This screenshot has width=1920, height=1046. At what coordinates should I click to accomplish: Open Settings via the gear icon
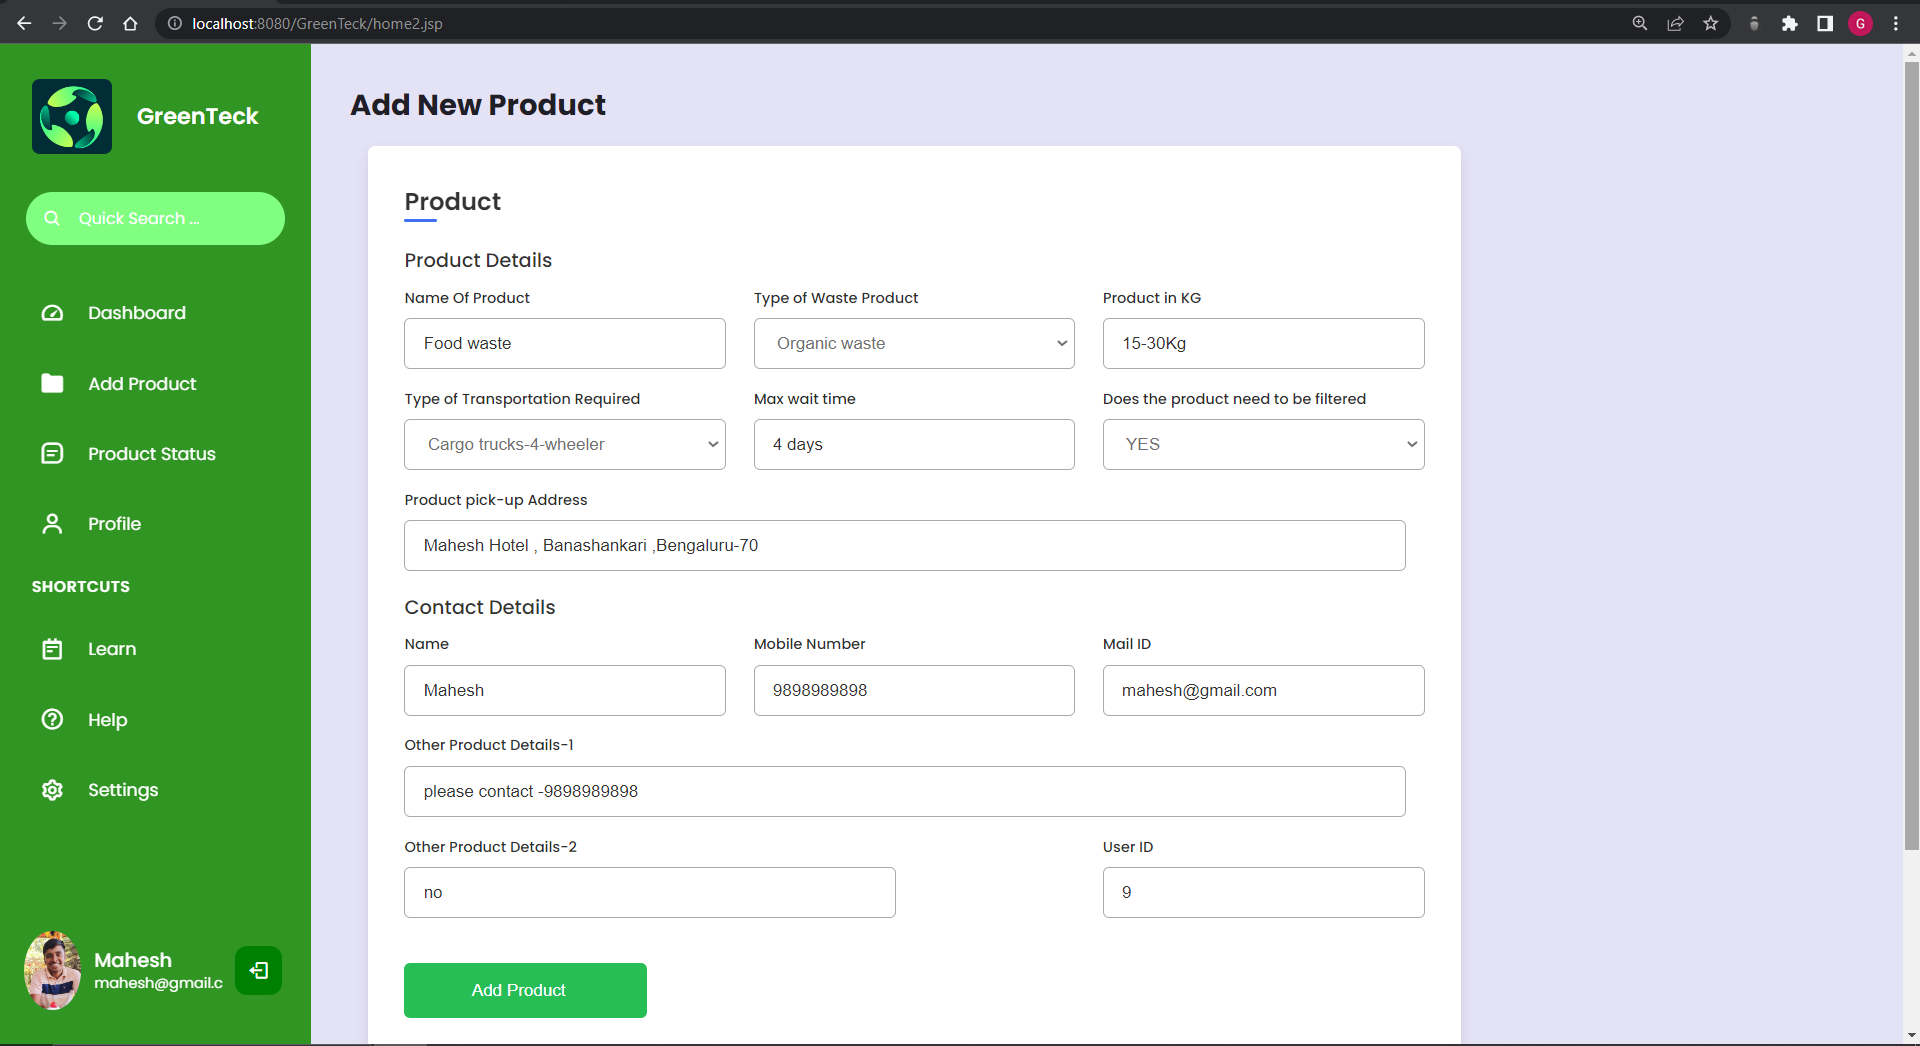pyautogui.click(x=51, y=790)
